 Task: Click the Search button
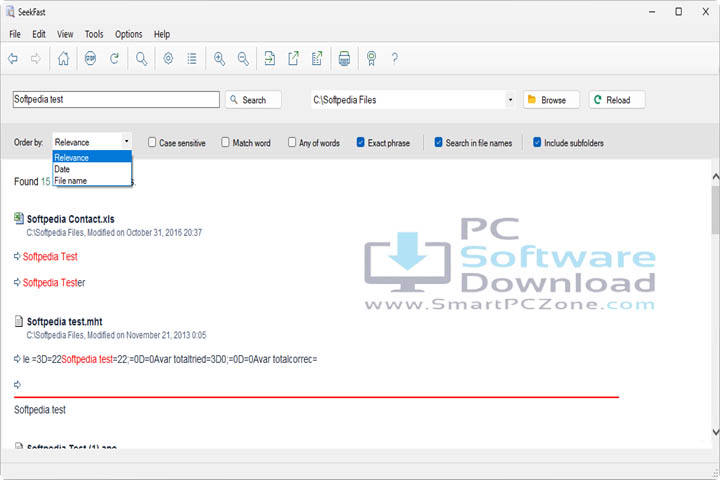253,100
